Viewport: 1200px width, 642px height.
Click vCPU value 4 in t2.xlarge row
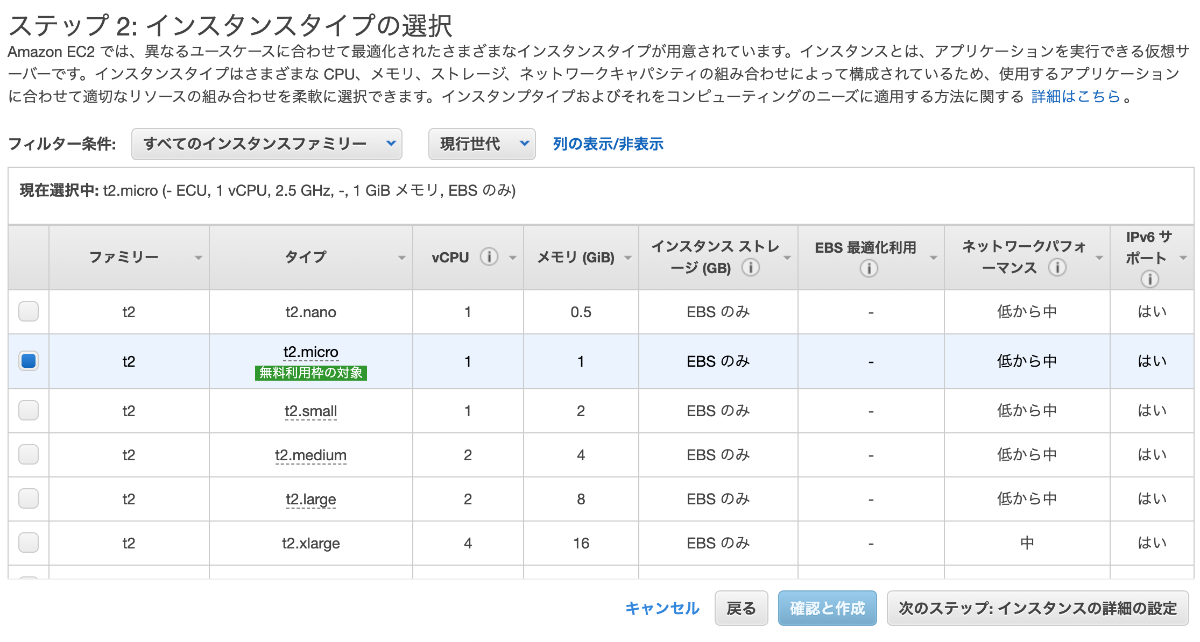(x=467, y=543)
